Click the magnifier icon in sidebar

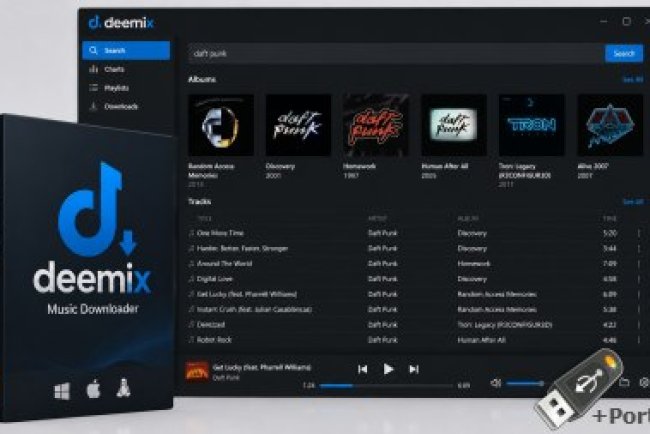(94, 50)
